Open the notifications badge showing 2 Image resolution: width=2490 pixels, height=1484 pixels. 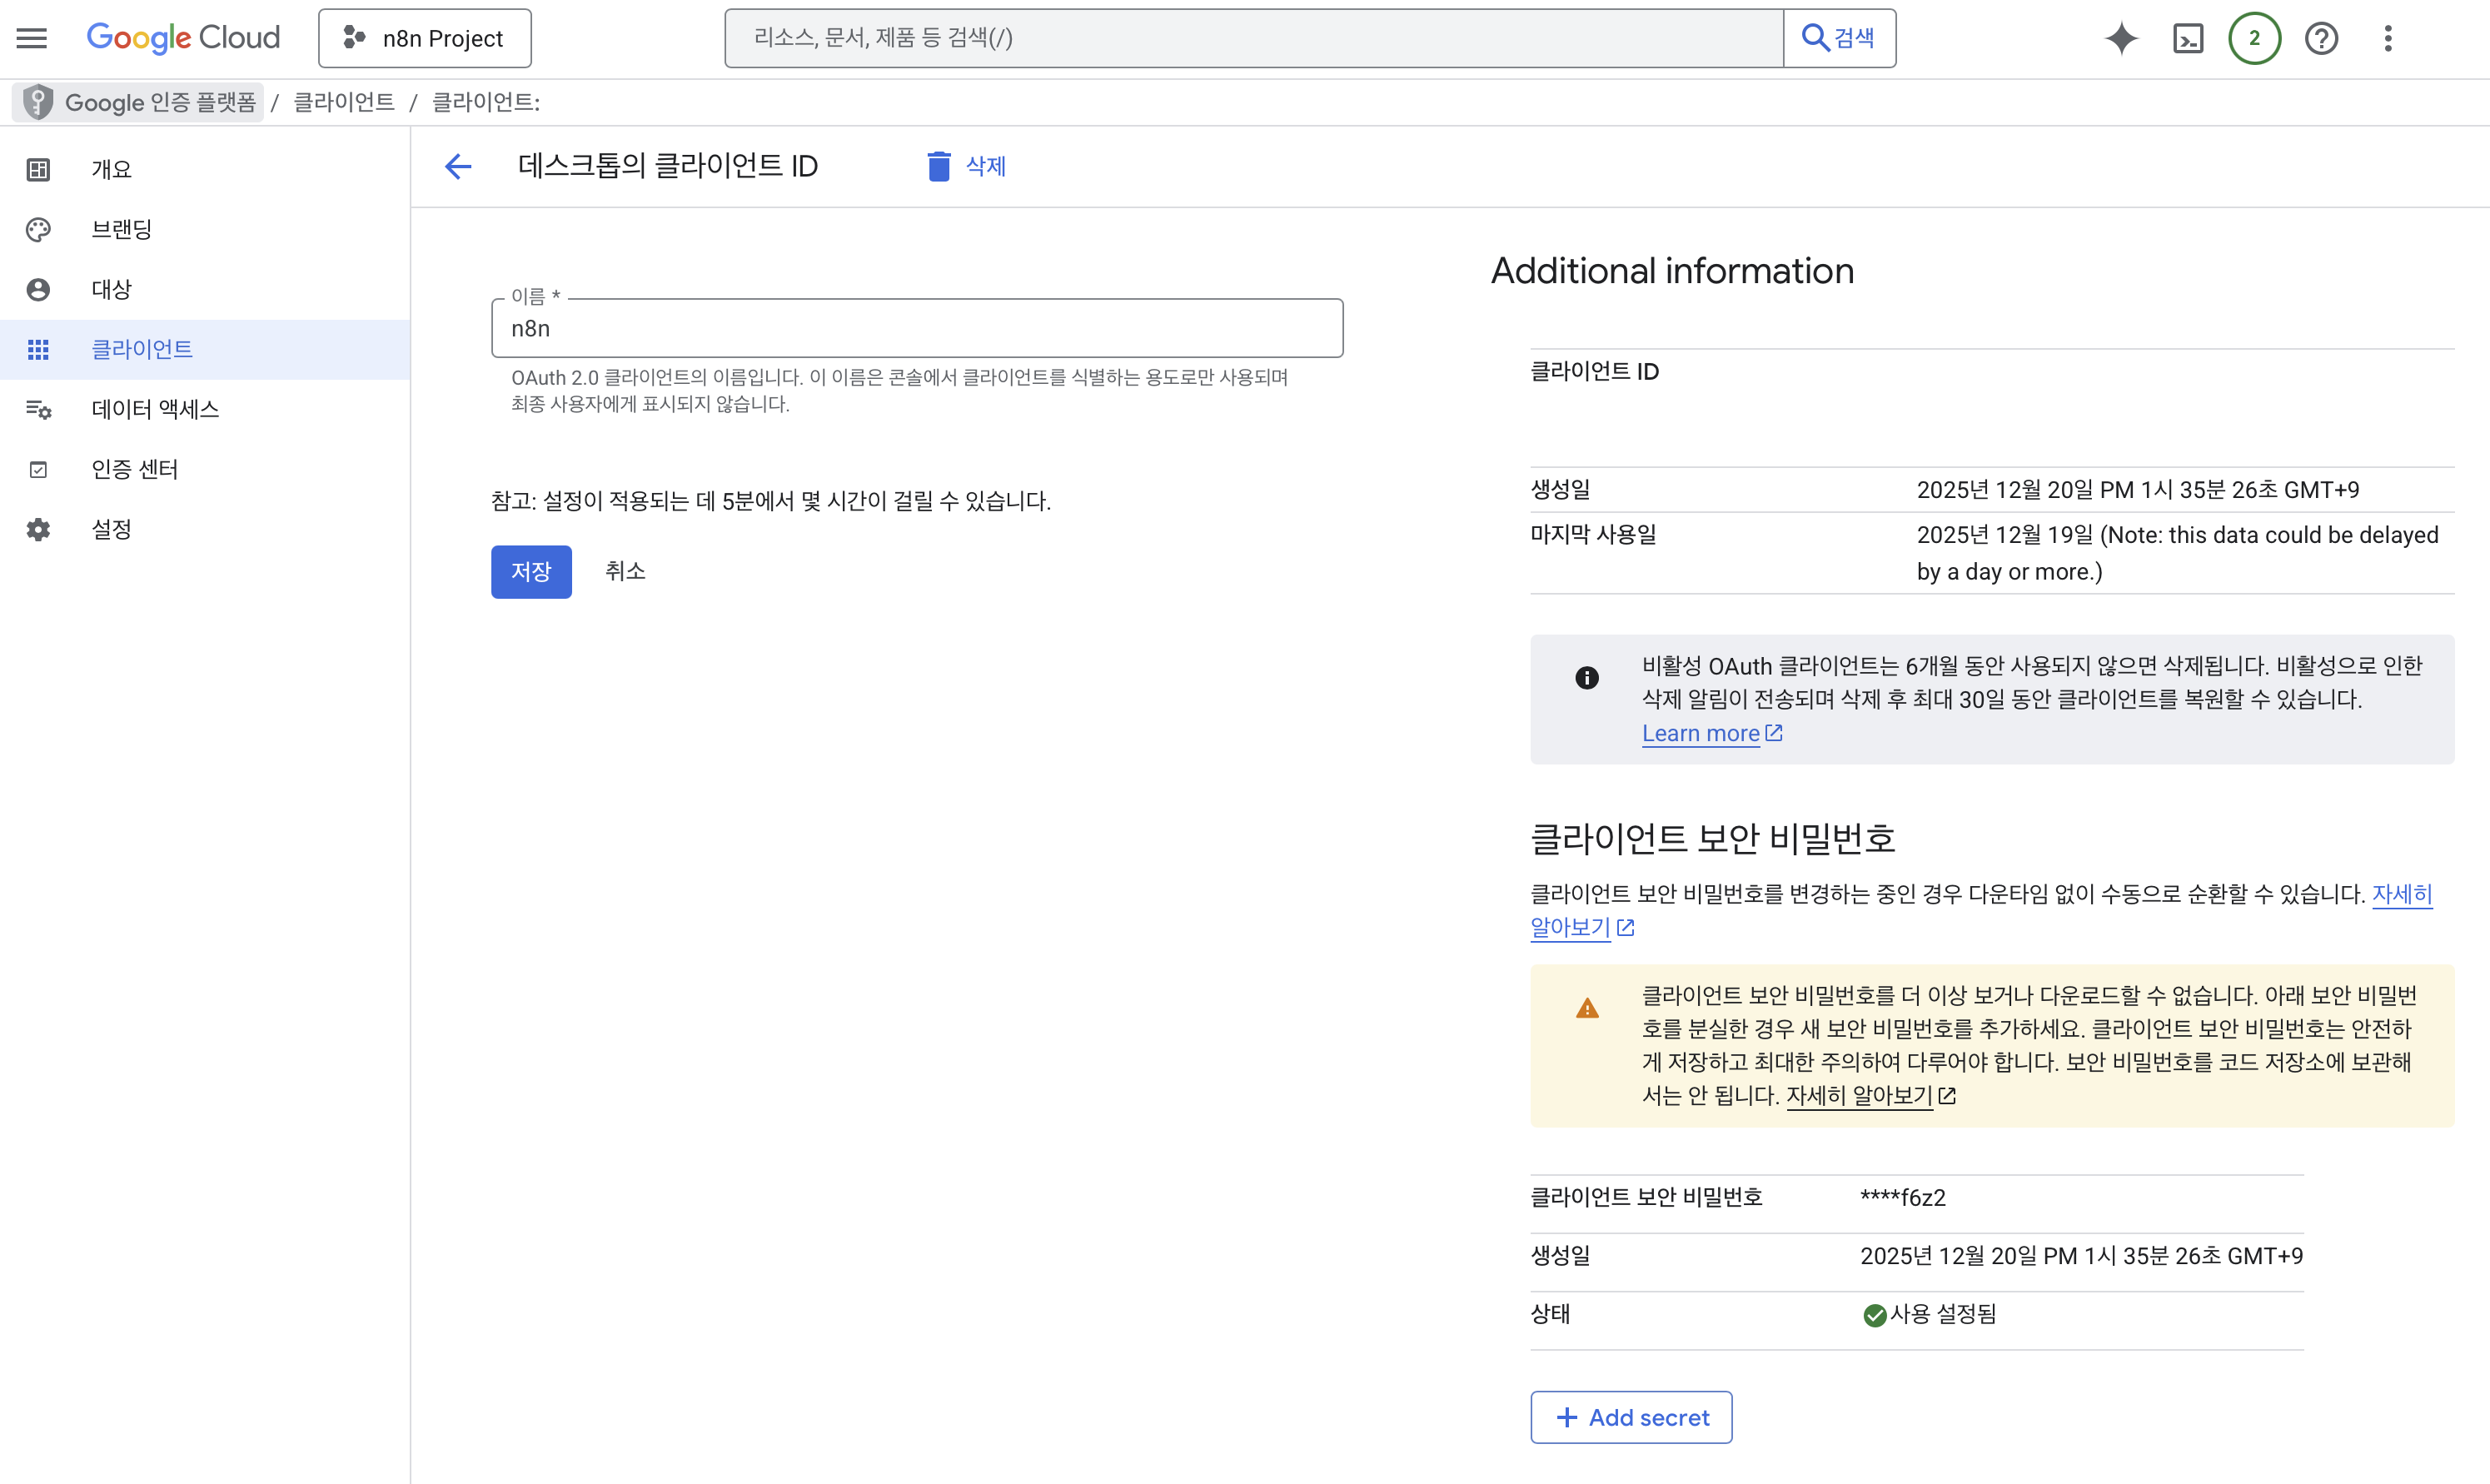click(x=2254, y=38)
